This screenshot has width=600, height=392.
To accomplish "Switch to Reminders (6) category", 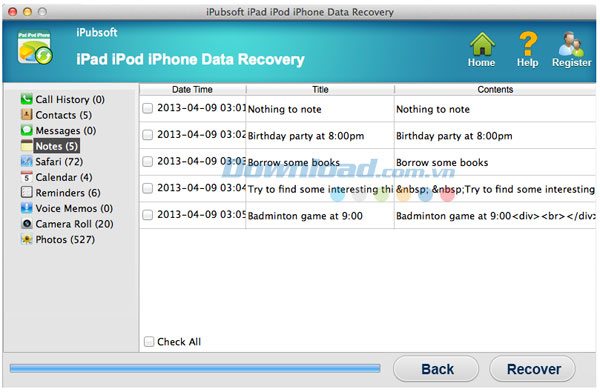I will pyautogui.click(x=68, y=193).
